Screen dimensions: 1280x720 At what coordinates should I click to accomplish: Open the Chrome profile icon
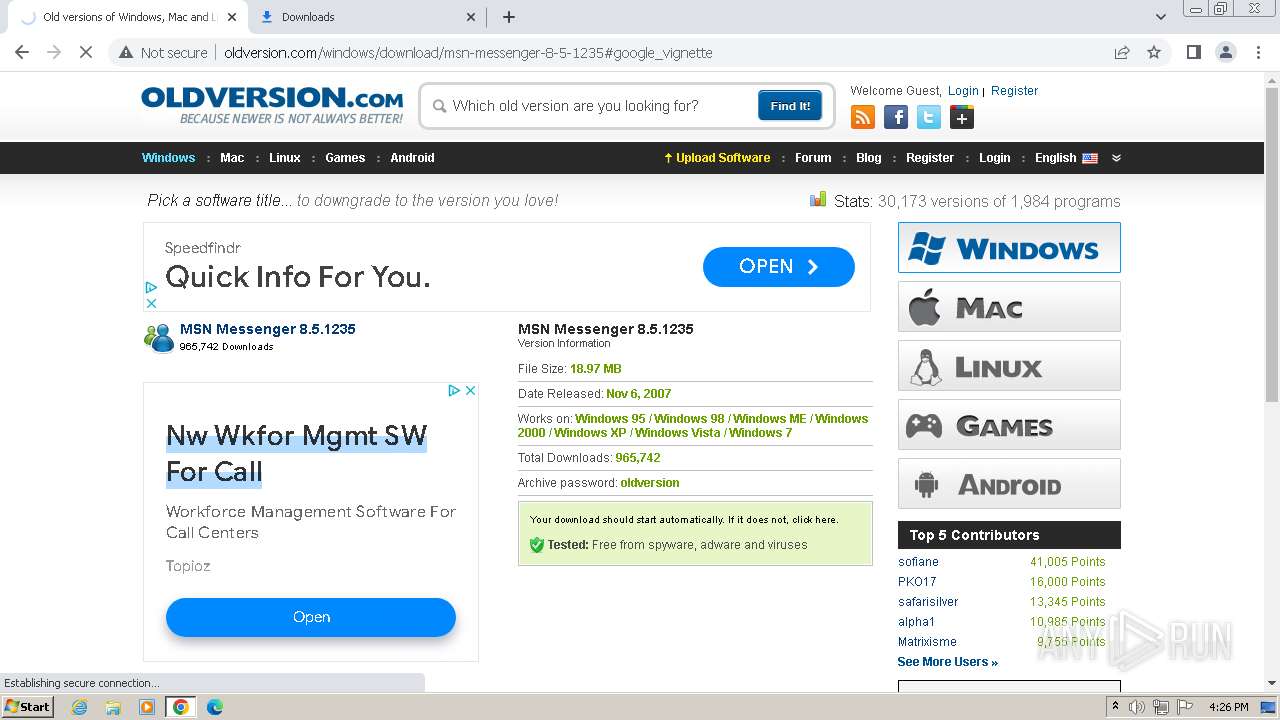[1226, 52]
